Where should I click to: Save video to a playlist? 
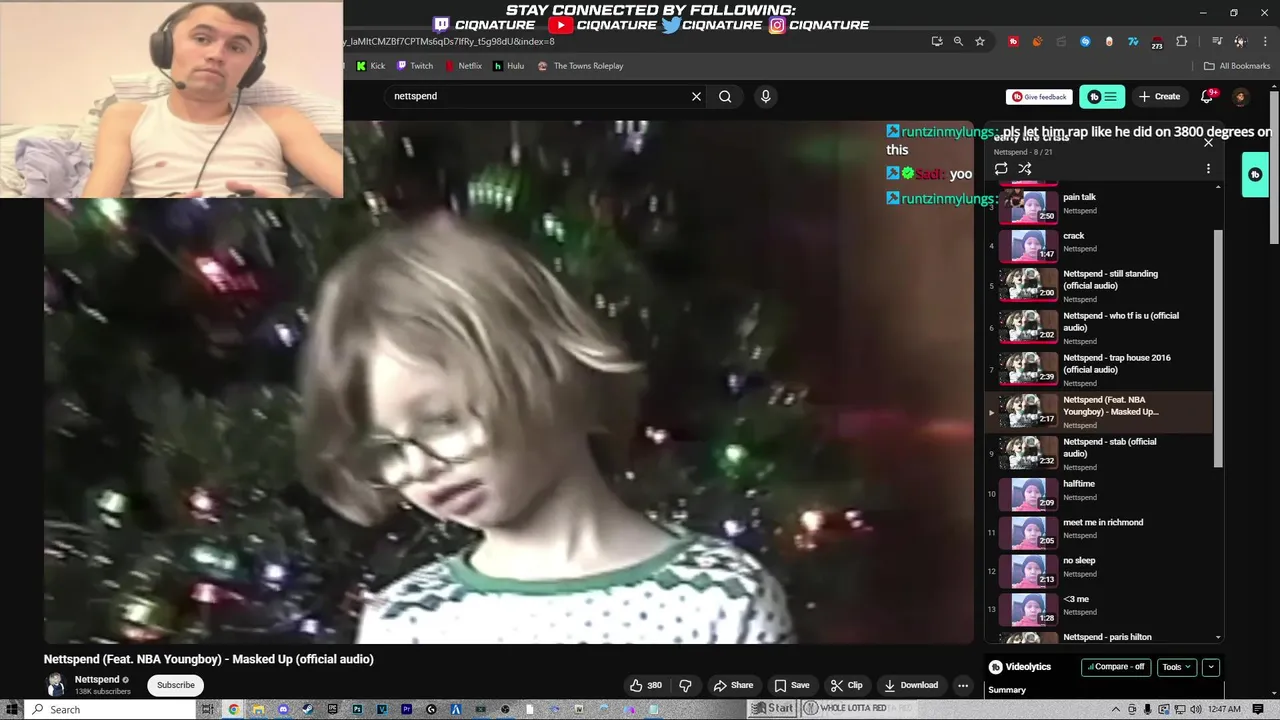tap(792, 685)
